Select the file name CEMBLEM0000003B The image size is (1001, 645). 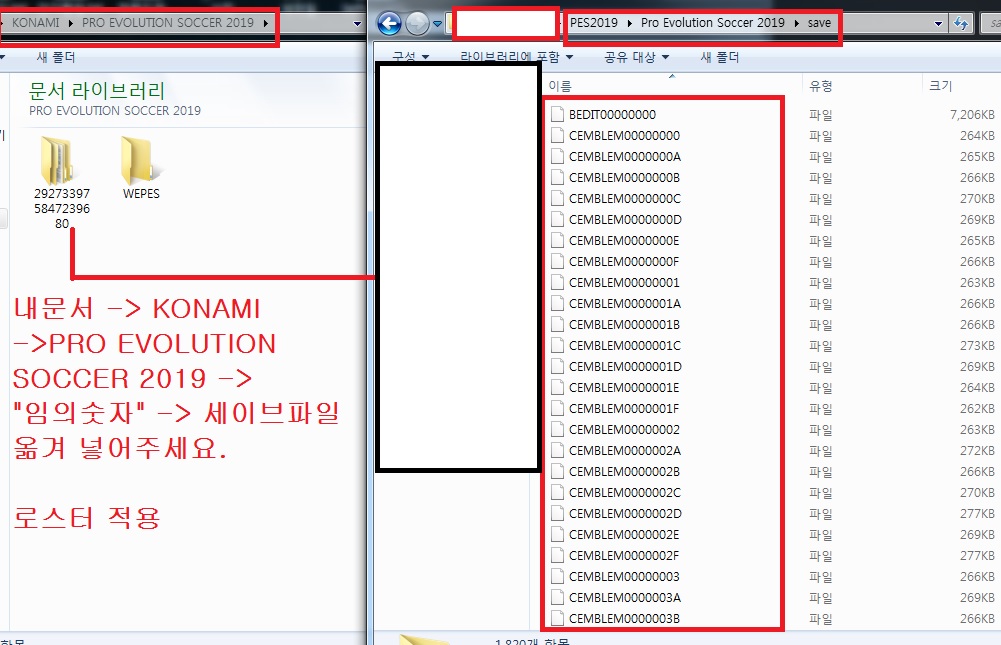coord(624,619)
